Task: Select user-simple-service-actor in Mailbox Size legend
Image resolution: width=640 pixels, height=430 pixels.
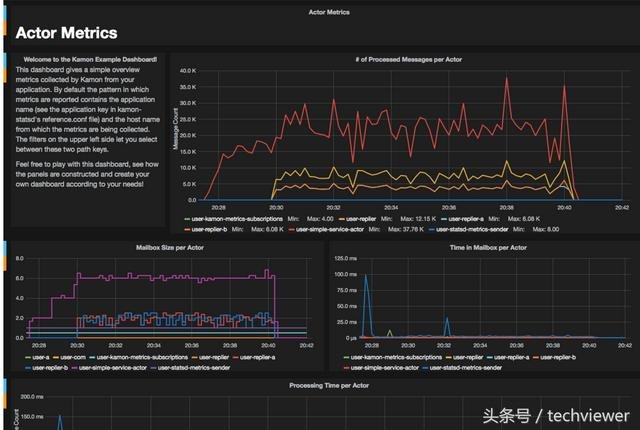Action: pyautogui.click(x=112, y=367)
